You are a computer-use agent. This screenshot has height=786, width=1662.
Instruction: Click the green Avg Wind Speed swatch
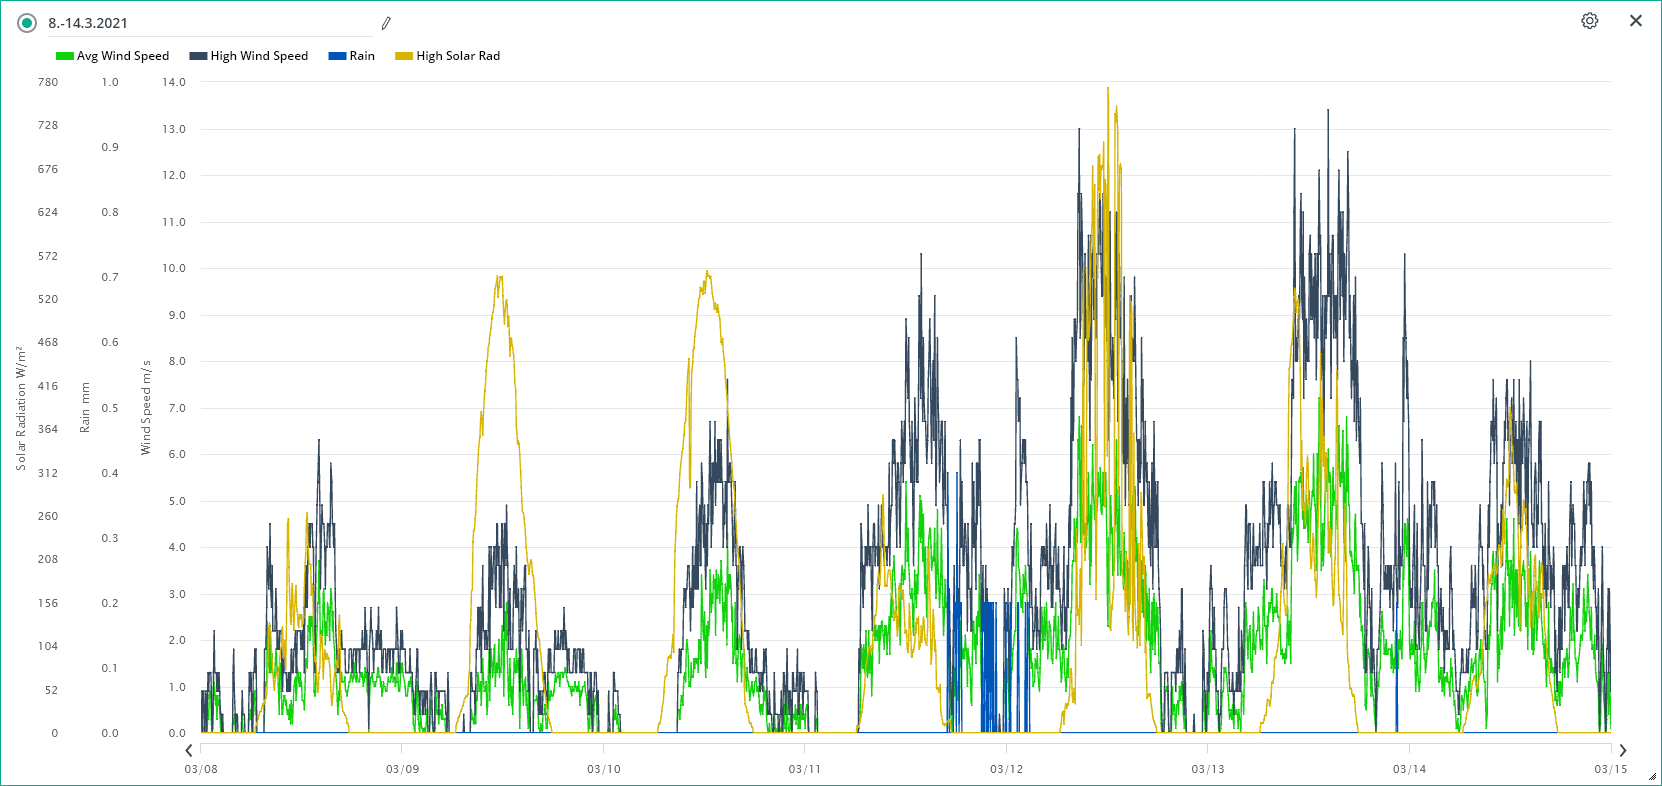click(x=65, y=56)
